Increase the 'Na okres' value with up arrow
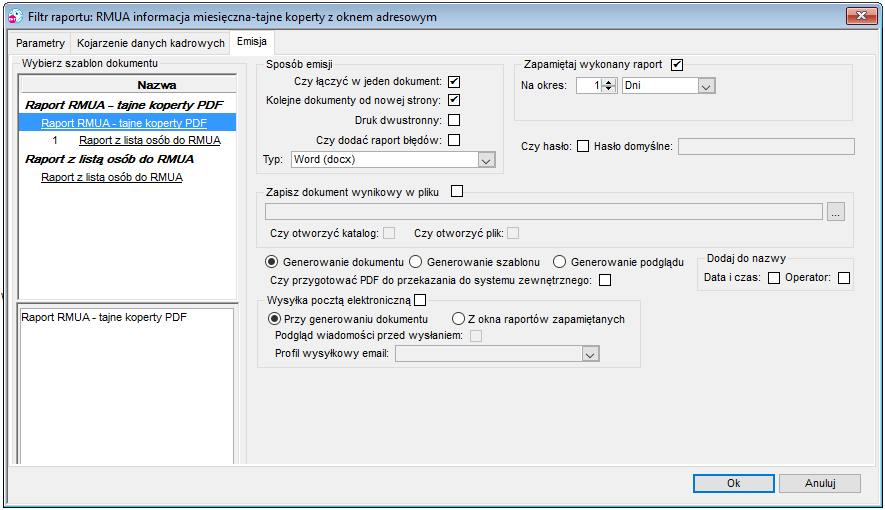This screenshot has width=885, height=510. pos(608,82)
